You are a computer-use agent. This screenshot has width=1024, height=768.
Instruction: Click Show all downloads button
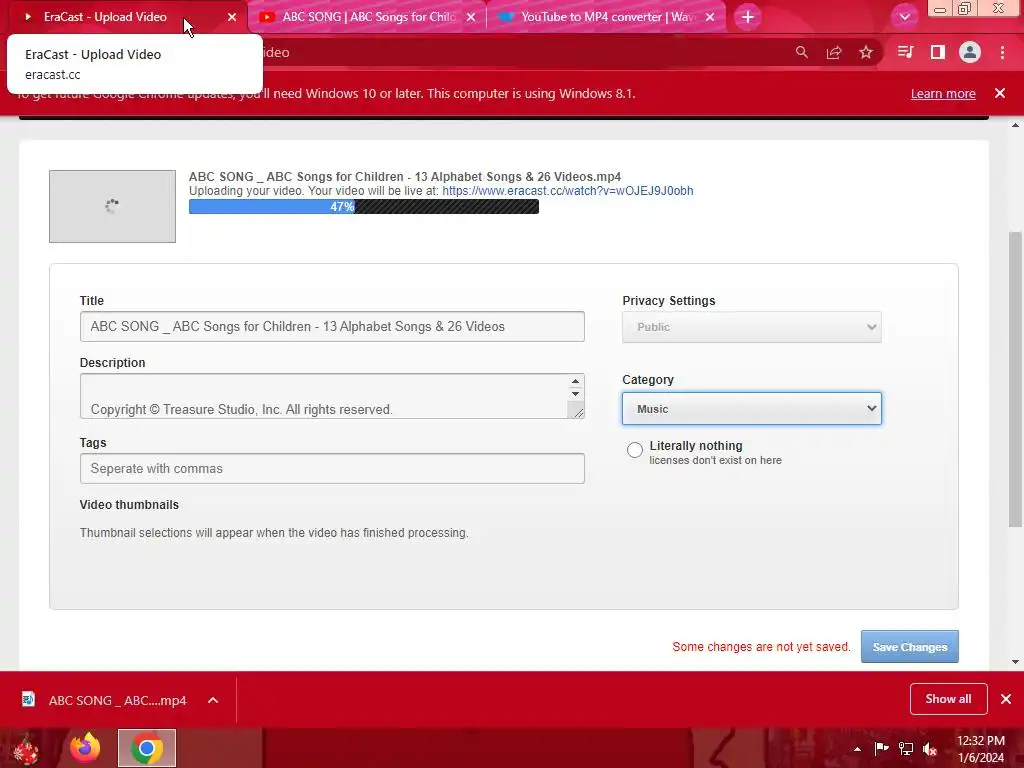point(948,699)
